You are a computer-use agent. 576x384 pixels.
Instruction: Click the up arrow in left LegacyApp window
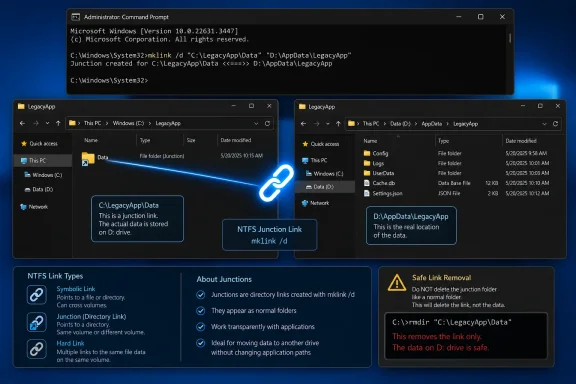pos(58,123)
